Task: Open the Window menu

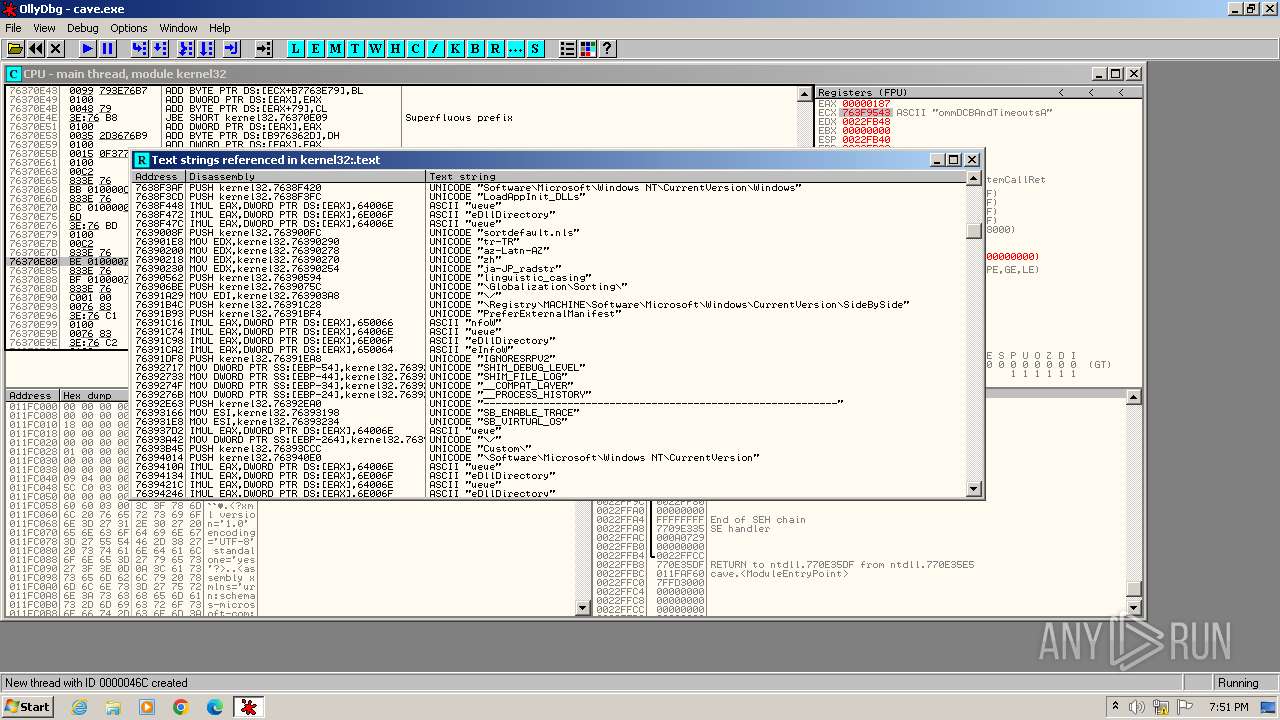Action: pyautogui.click(x=179, y=28)
